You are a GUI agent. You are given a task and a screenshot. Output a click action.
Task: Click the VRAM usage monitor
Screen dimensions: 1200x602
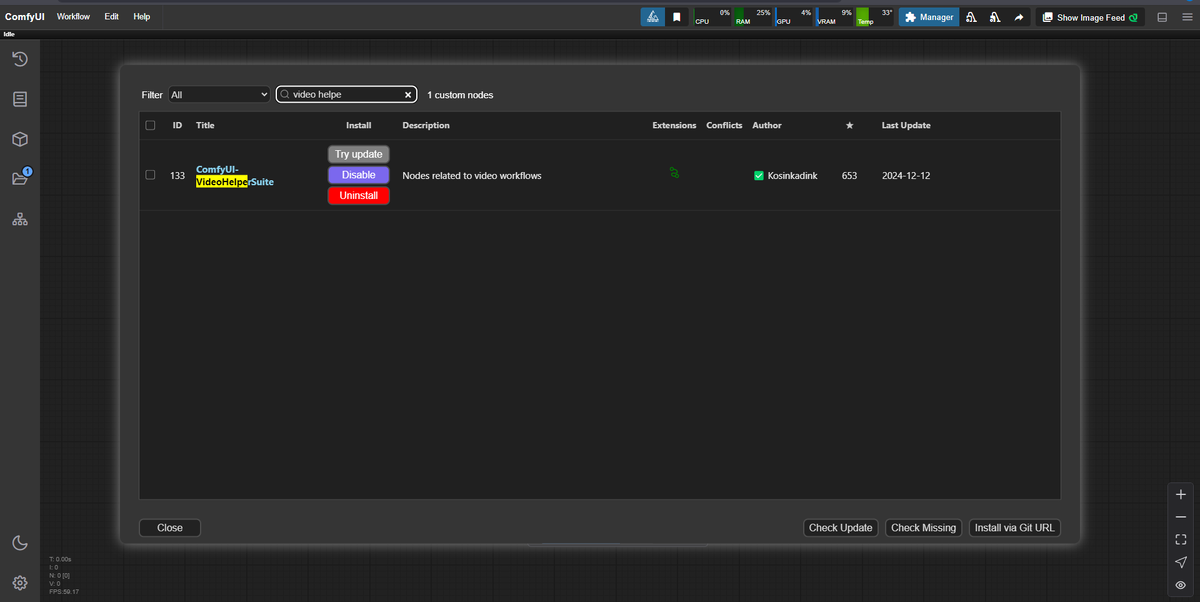click(835, 17)
